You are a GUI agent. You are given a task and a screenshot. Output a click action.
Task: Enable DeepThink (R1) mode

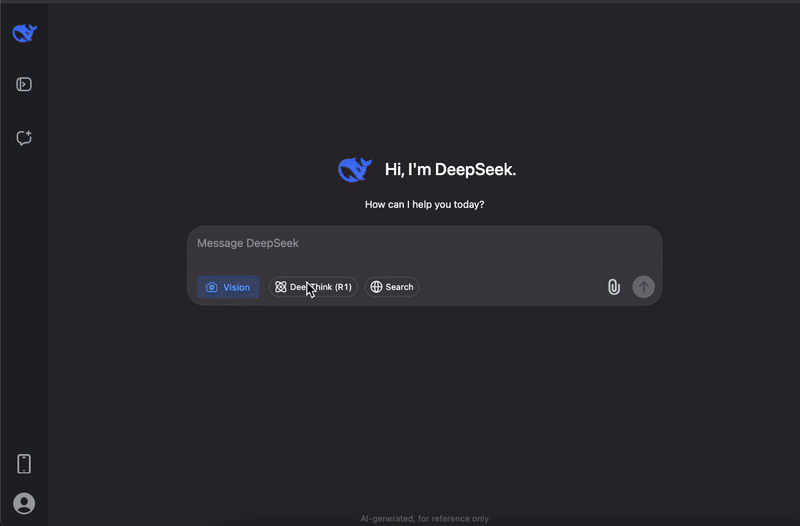coord(313,287)
